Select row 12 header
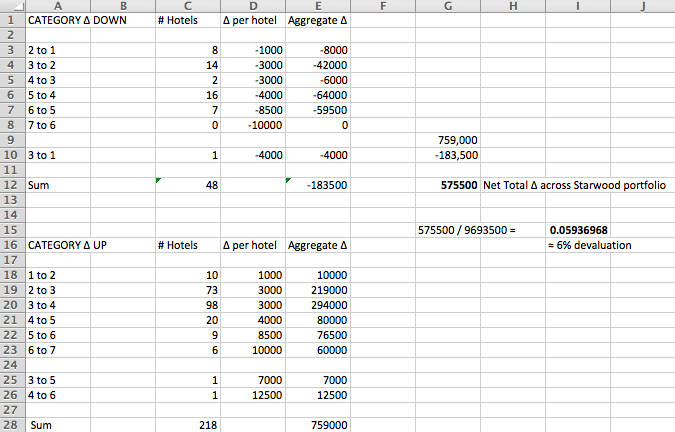 pos(12,185)
